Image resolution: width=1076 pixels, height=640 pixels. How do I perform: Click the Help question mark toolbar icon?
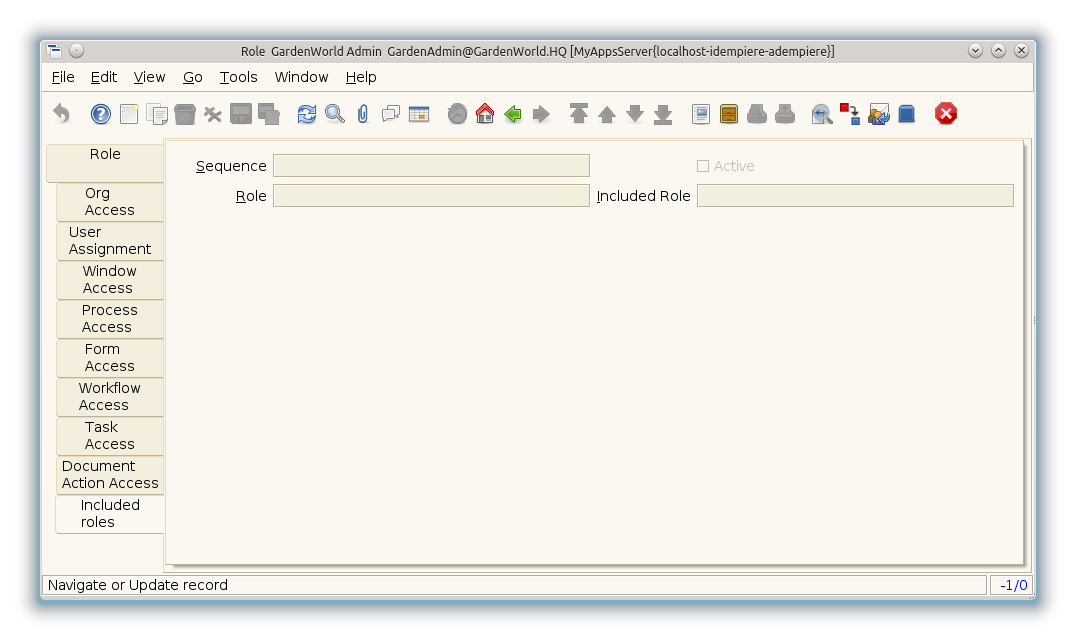(x=101, y=114)
